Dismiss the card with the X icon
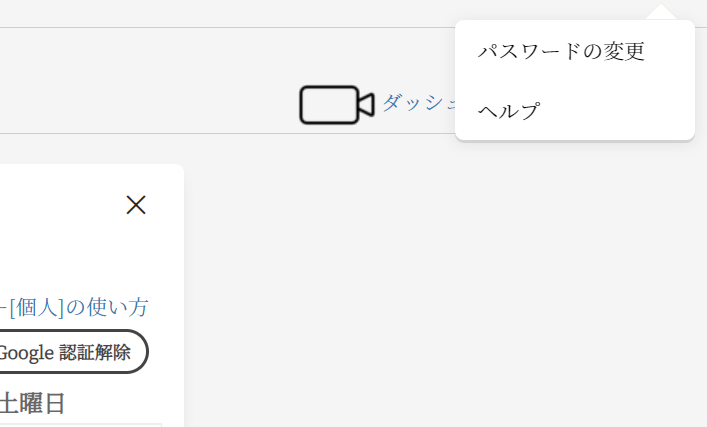This screenshot has height=427, width=707. [136, 205]
